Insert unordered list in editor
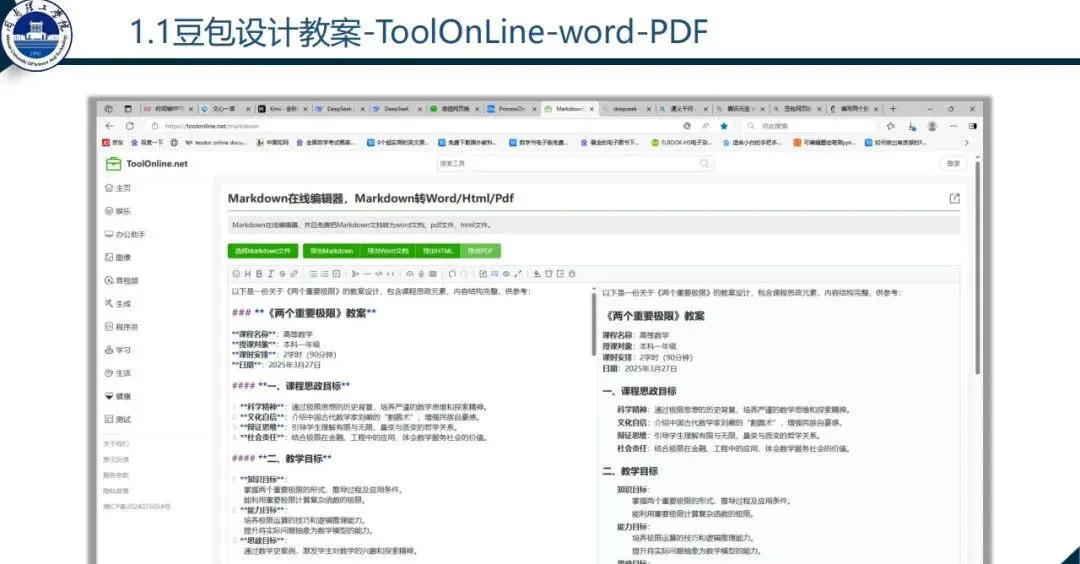Image resolution: width=1080 pixels, height=564 pixels. (313, 273)
